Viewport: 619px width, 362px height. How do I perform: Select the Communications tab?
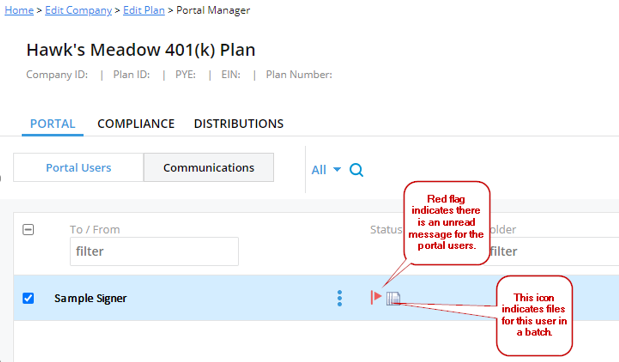point(208,168)
